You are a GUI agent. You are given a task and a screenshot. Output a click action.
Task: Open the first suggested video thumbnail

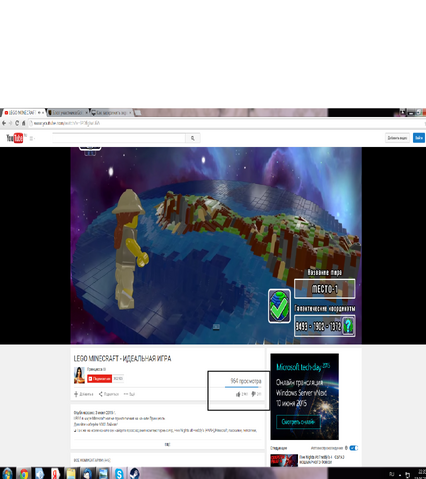pyautogui.click(x=284, y=460)
